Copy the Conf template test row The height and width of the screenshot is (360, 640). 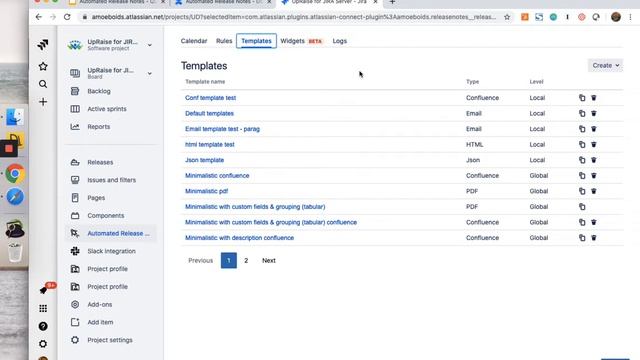click(x=582, y=98)
